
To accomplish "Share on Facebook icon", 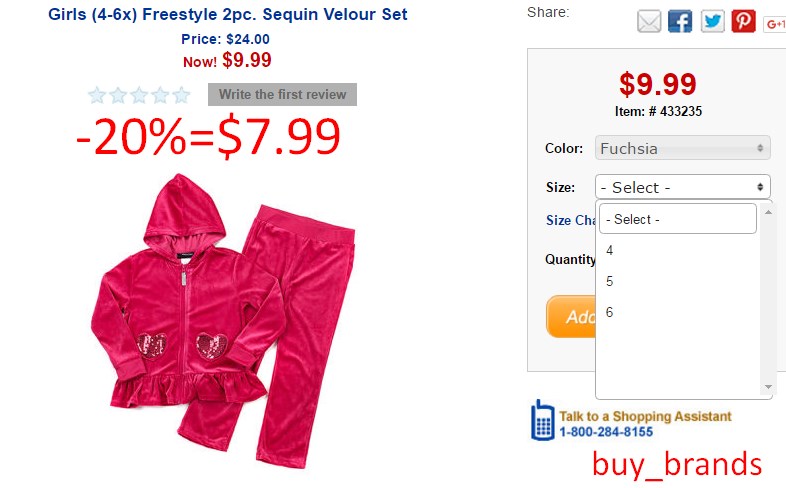I will point(680,22).
